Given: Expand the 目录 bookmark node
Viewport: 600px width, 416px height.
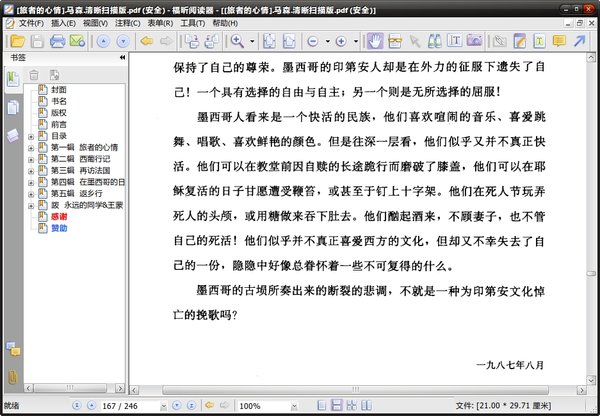Looking at the screenshot, I should 31,136.
